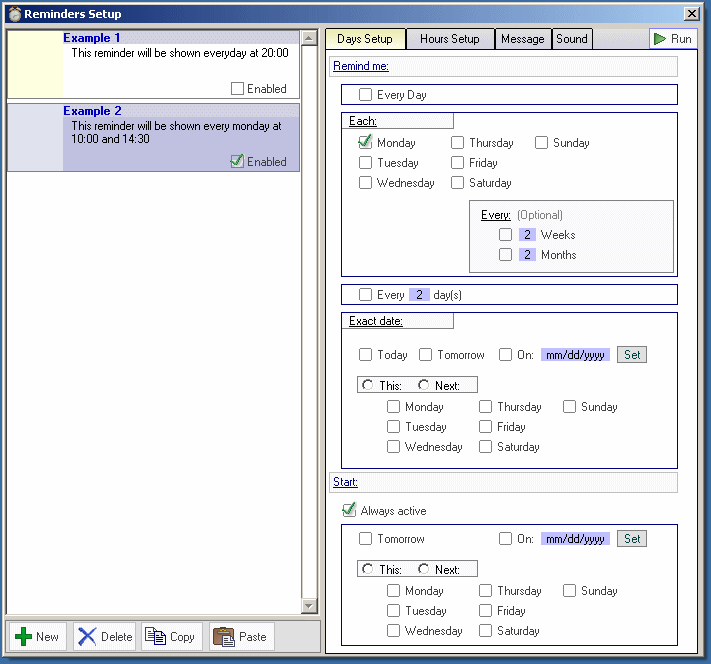Check Thursday in Exact date weekday list
The width and height of the screenshot is (711, 664).
(x=485, y=406)
